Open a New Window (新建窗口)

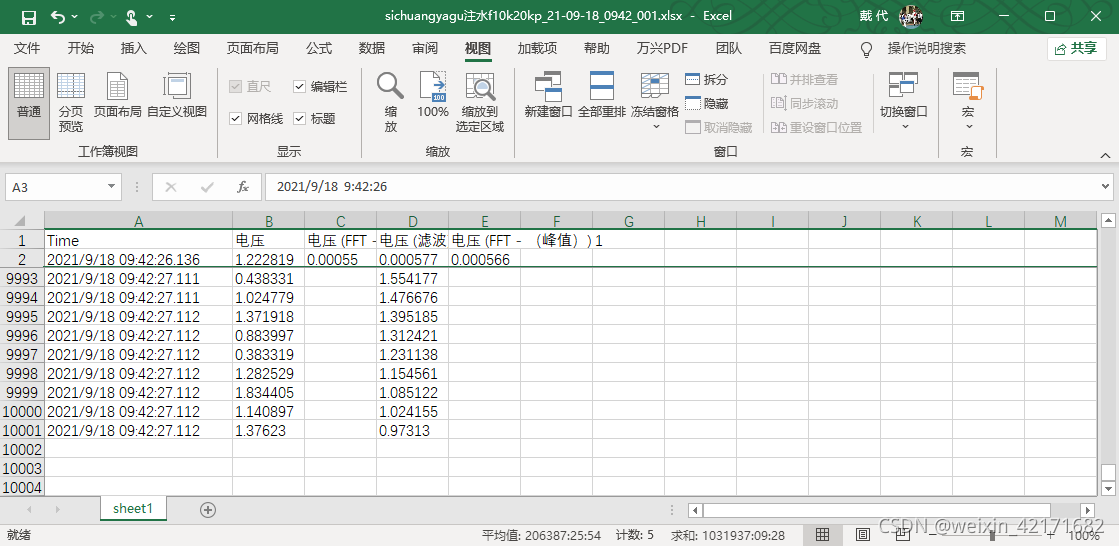click(549, 96)
